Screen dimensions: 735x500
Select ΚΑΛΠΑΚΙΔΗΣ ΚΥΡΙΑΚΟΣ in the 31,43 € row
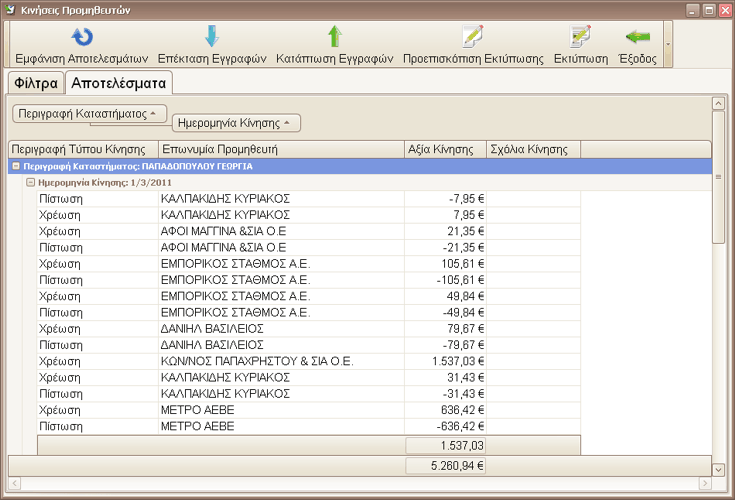point(281,378)
